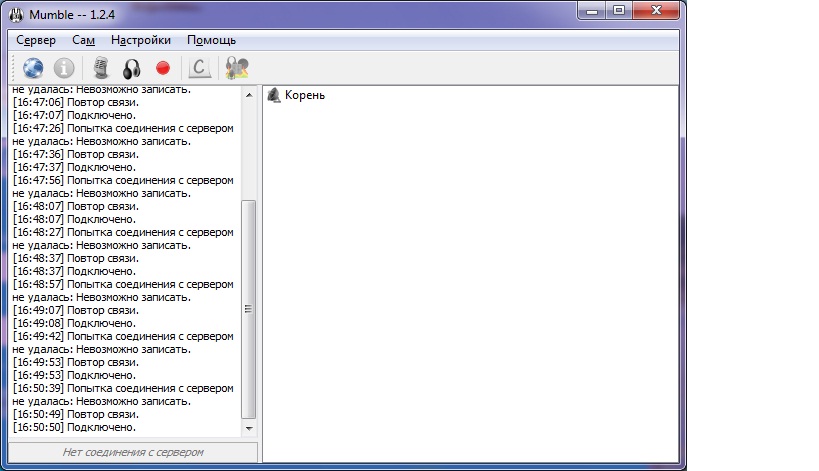The image size is (819, 471).
Task: Open the Сервер menu
Action: click(36, 40)
